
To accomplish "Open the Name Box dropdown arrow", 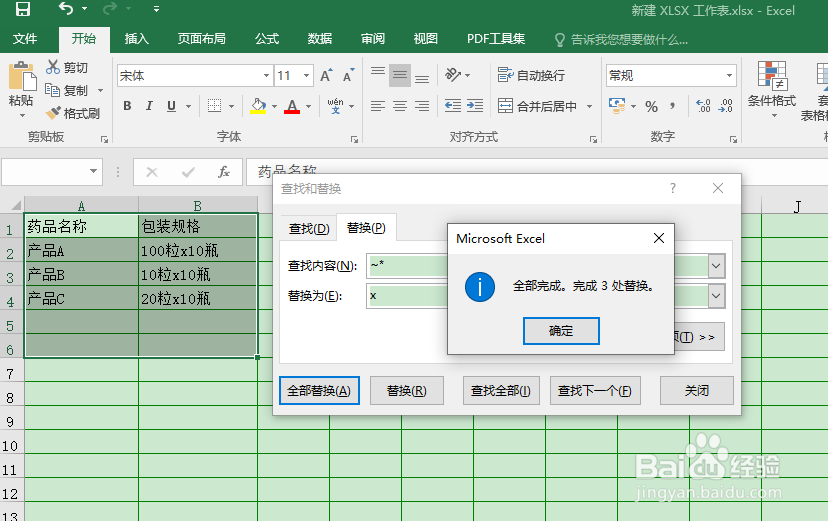I will [93, 171].
